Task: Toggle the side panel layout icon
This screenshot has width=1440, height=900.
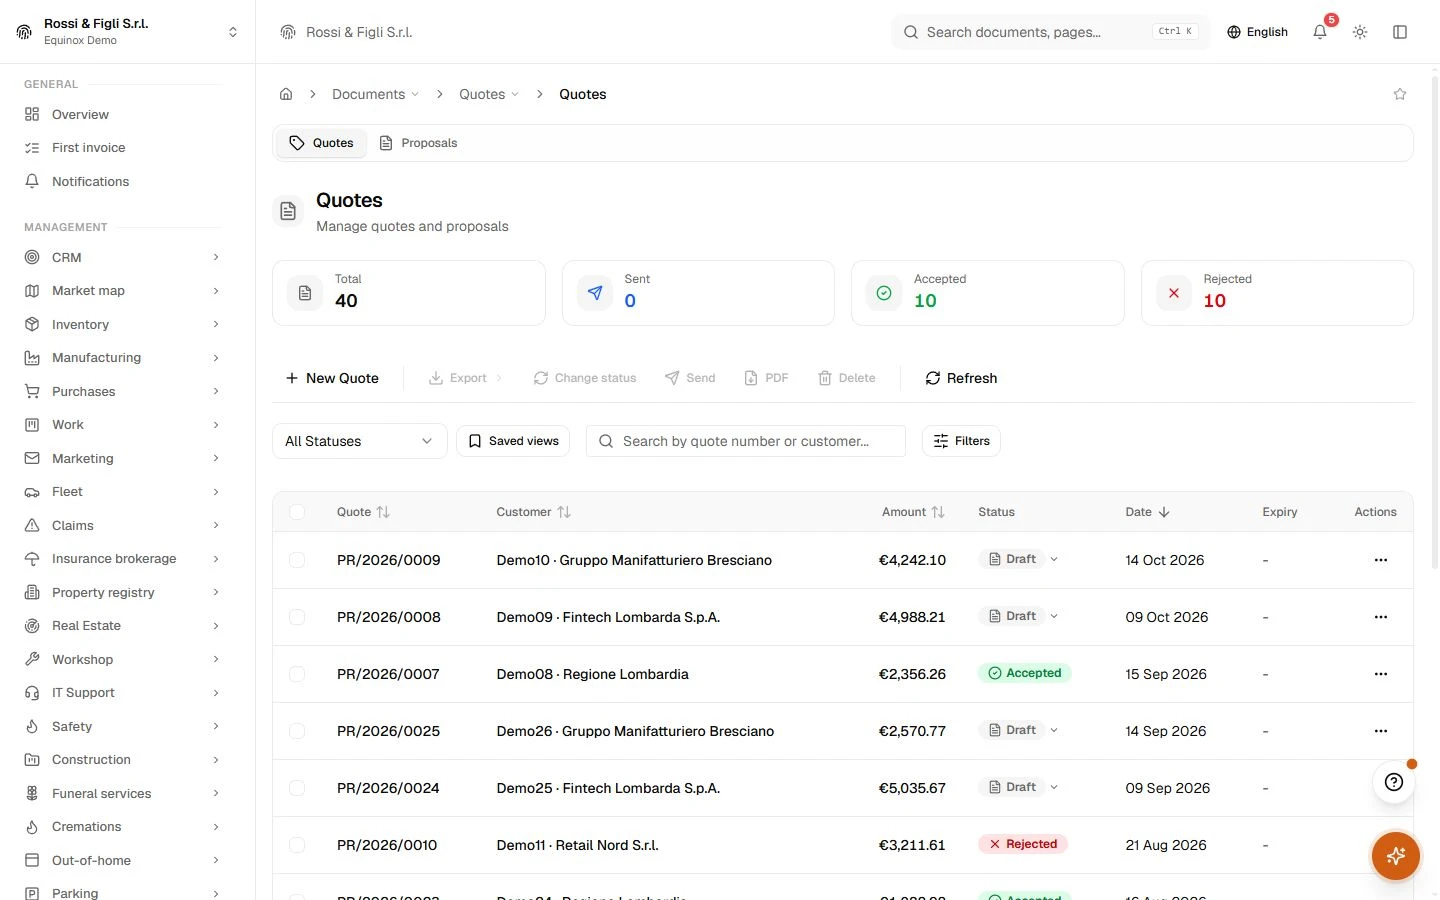Action: point(1400,32)
